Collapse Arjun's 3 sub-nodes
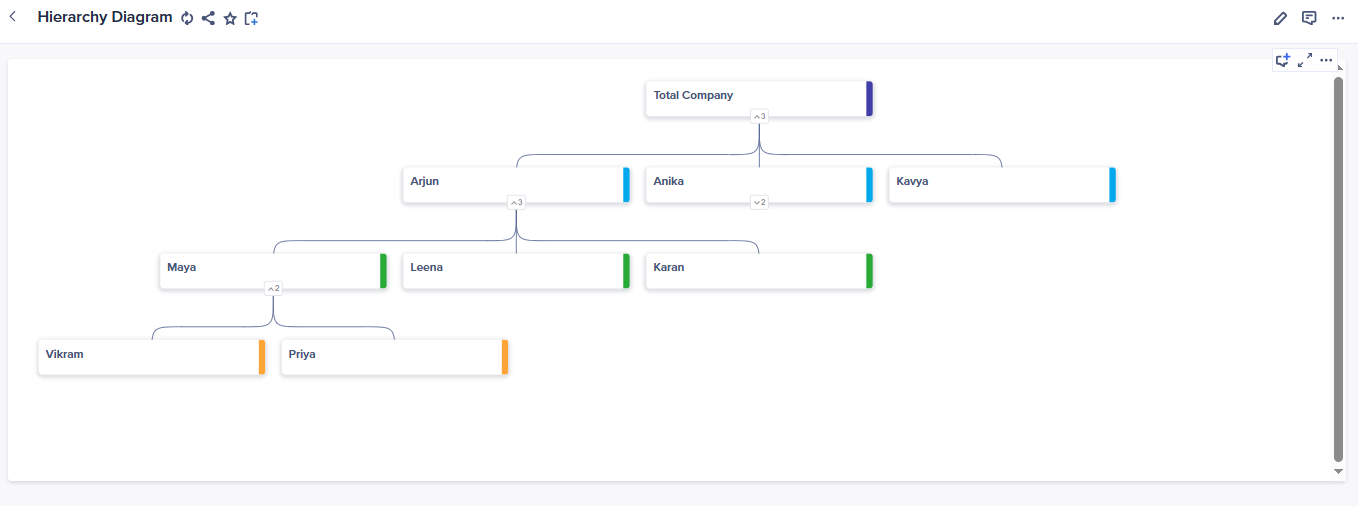 (516, 202)
